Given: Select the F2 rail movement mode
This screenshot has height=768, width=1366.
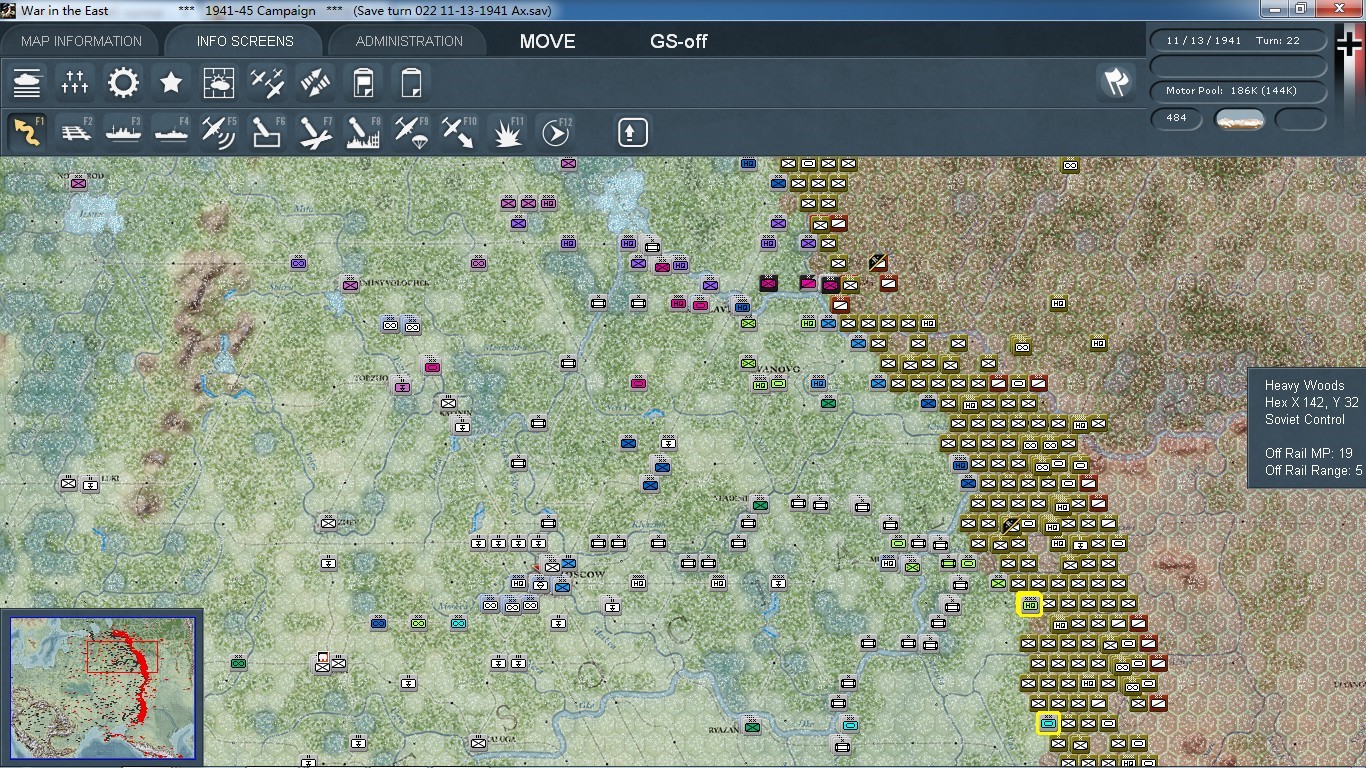Looking at the screenshot, I should [x=75, y=132].
